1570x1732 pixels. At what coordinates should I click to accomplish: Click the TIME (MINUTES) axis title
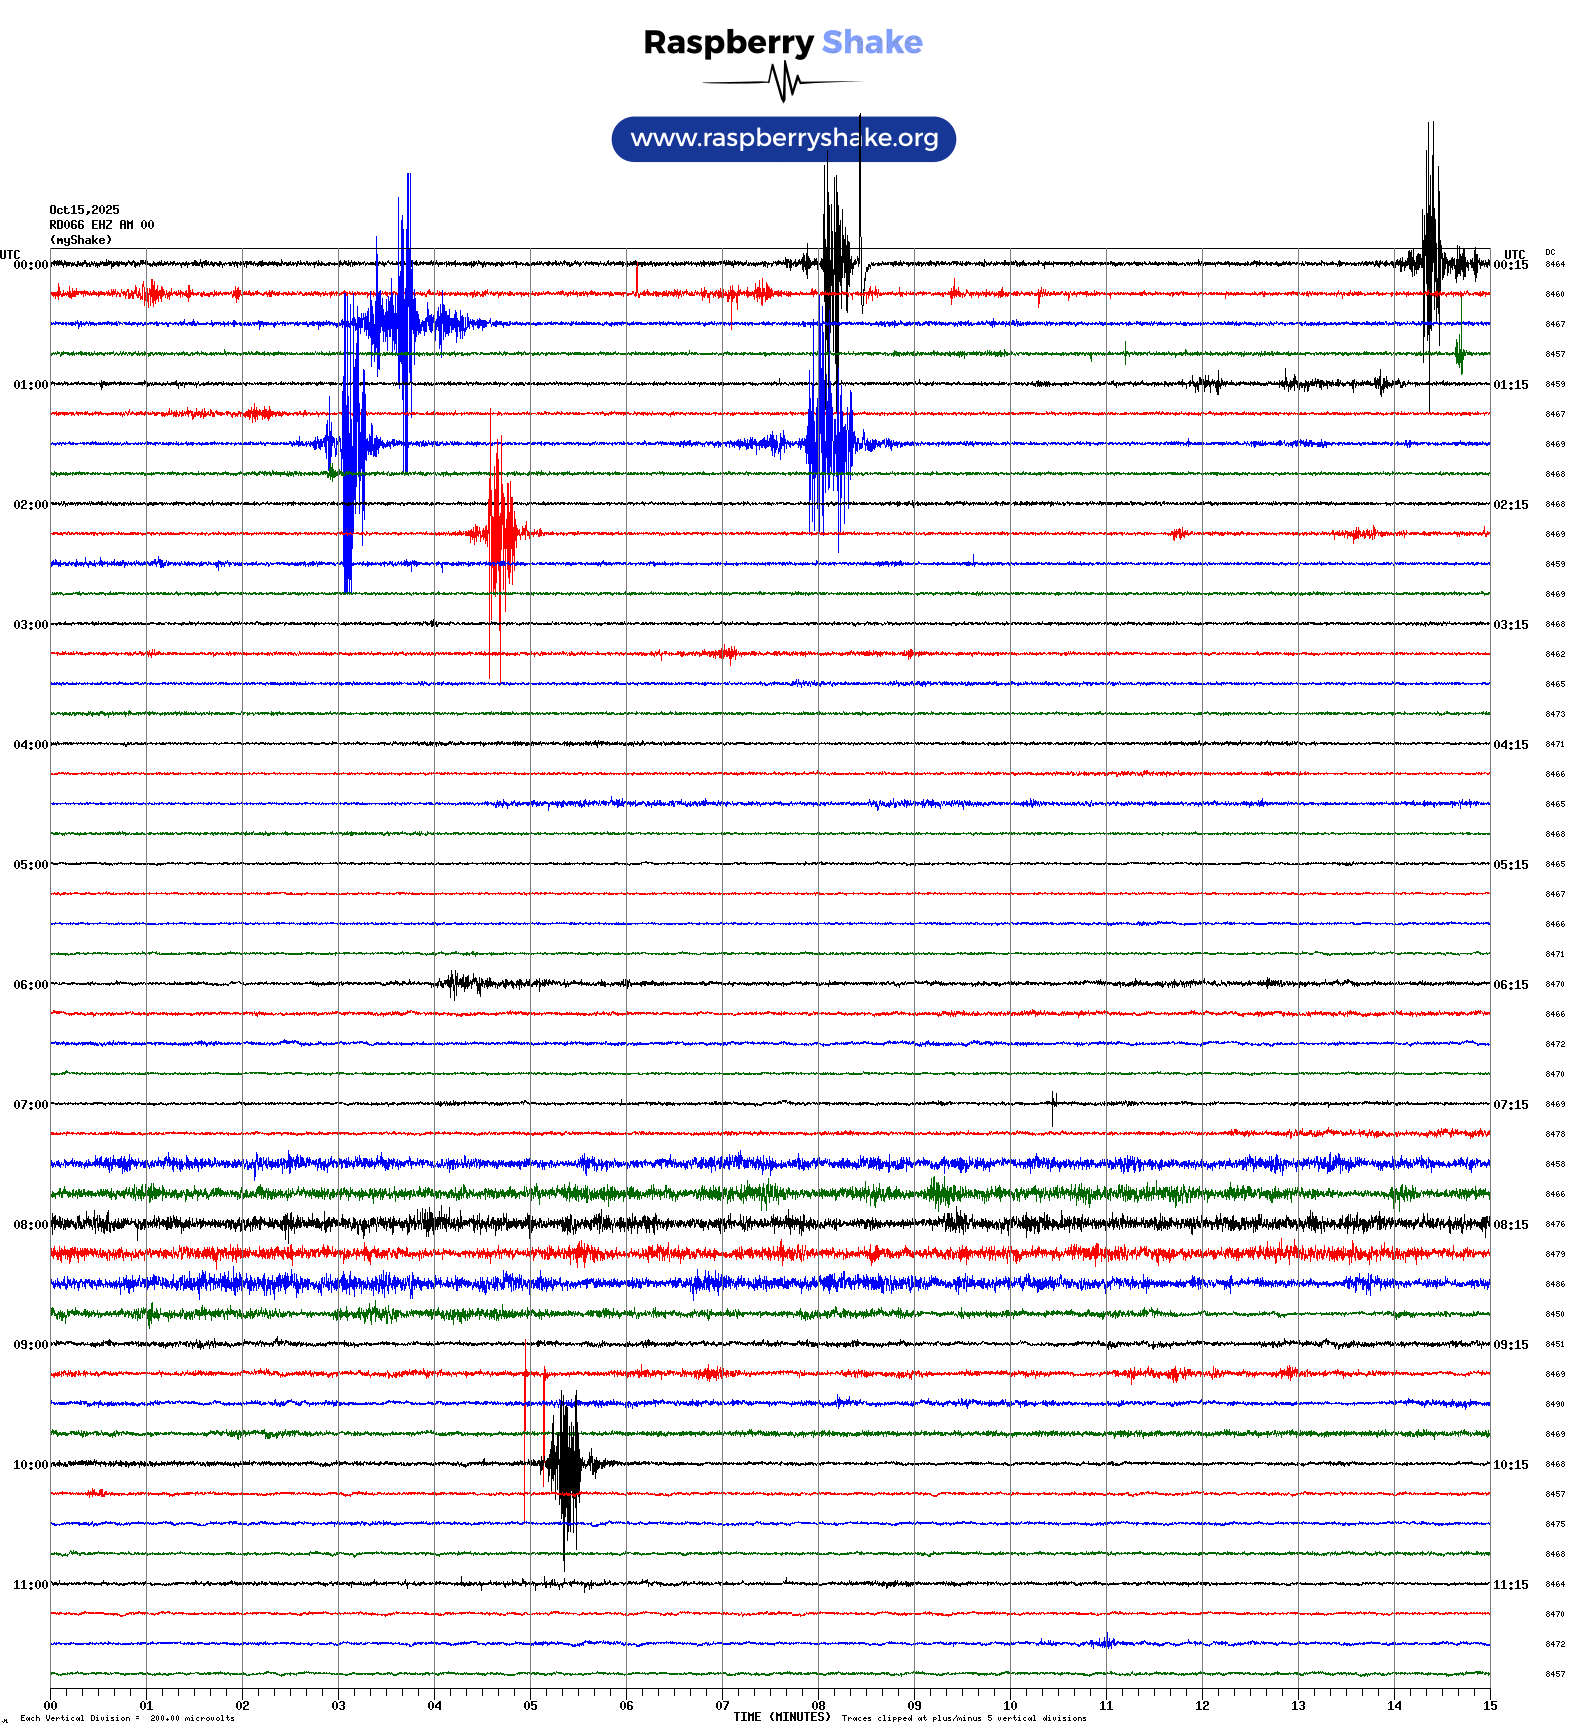tap(781, 1717)
